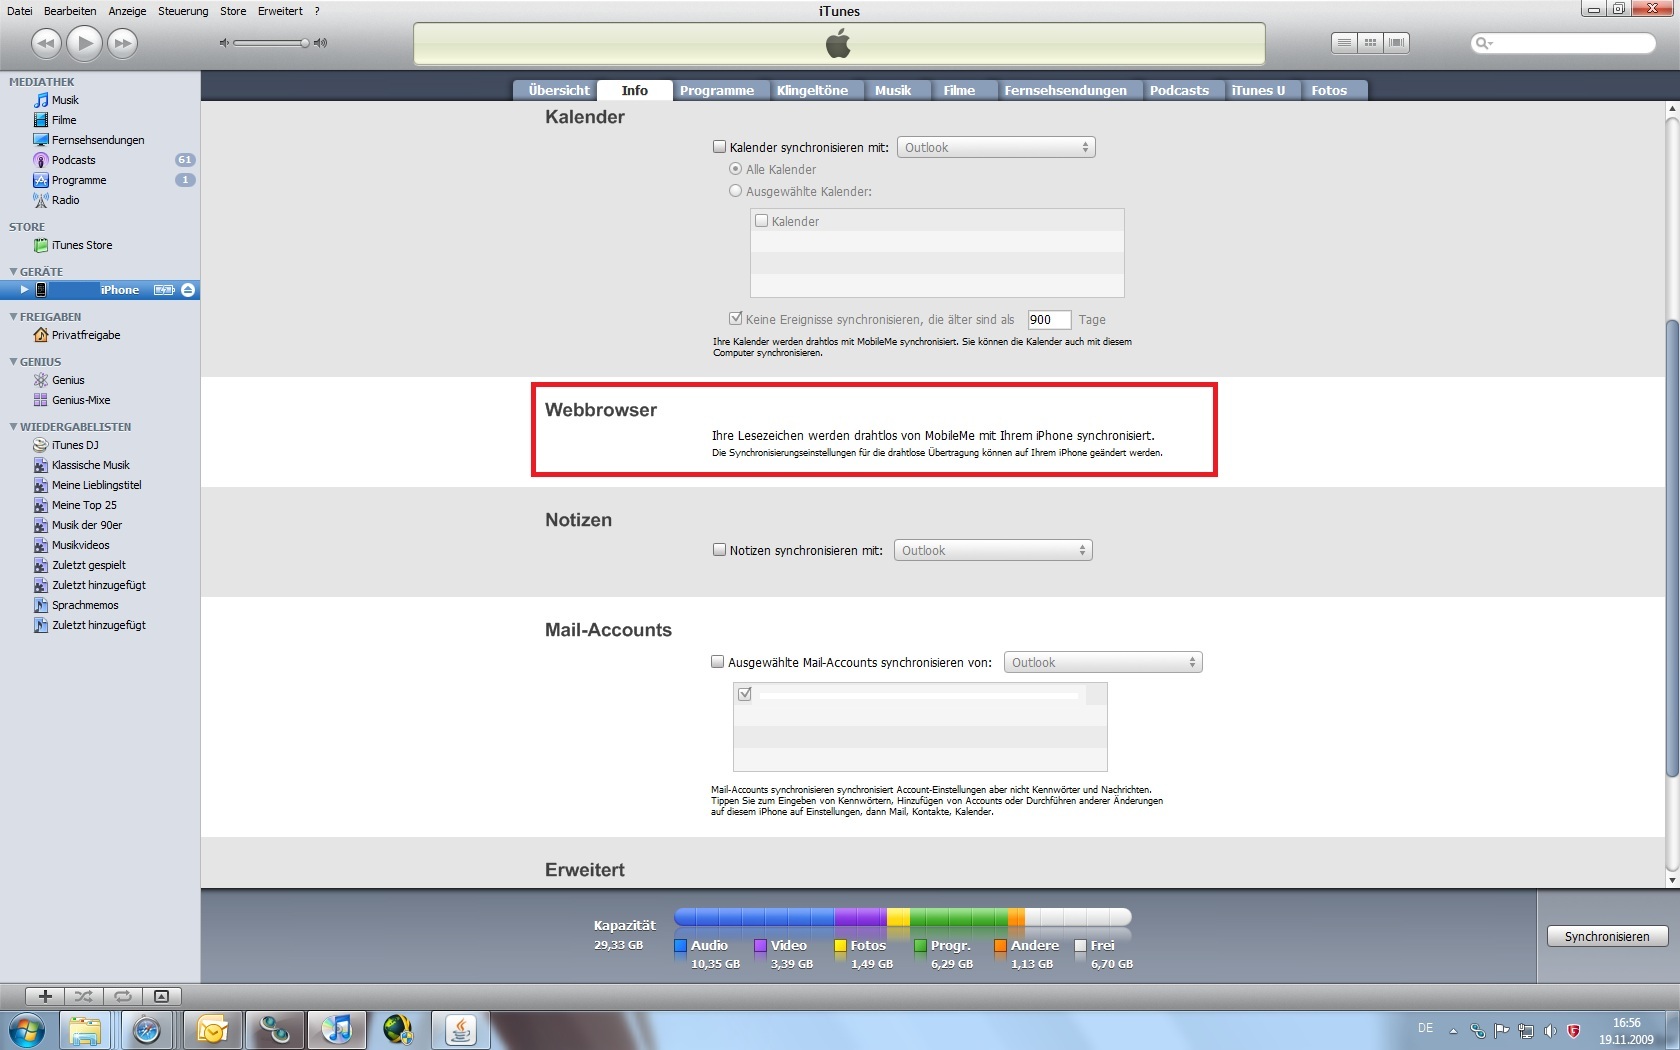Enable Kalender synchronisieren checkbox

click(719, 147)
